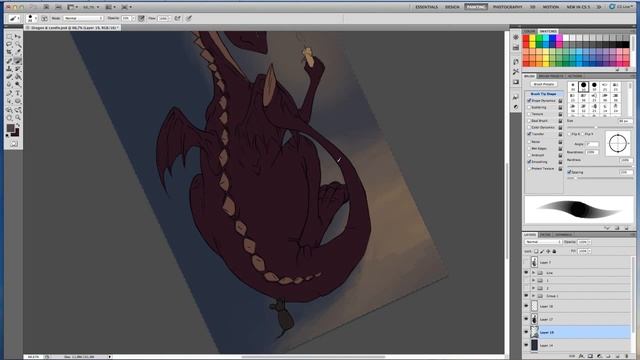Enable the Scattering checkbox

(529, 107)
